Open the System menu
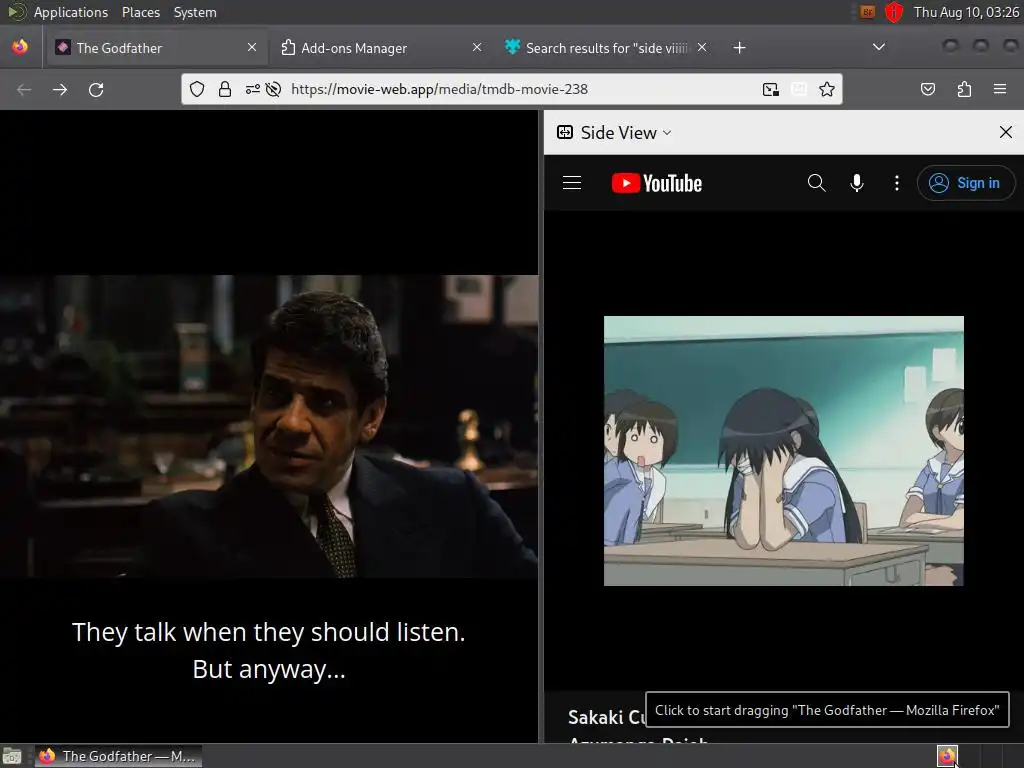 pyautogui.click(x=195, y=12)
